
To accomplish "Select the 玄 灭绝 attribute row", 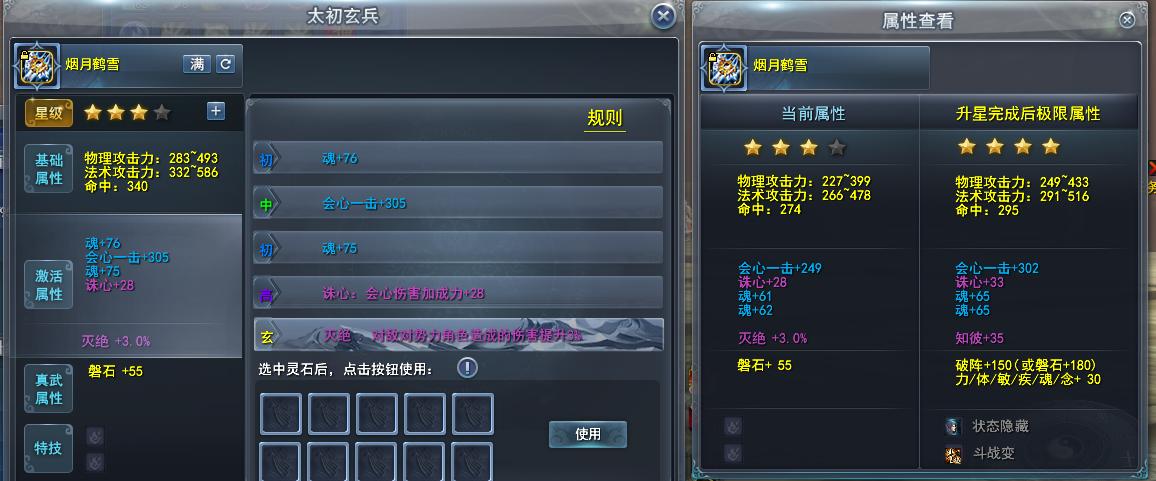I will (458, 335).
